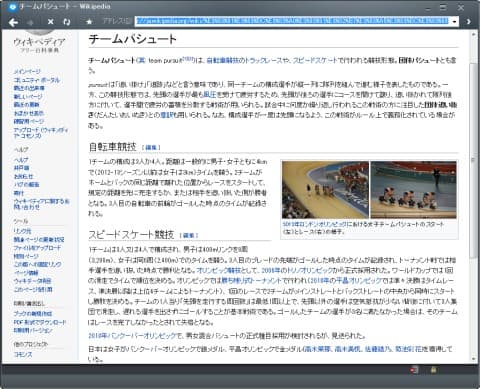Open the right velodrome race photo thumbnail
This screenshot has height=389, width=480.
coord(413,190)
